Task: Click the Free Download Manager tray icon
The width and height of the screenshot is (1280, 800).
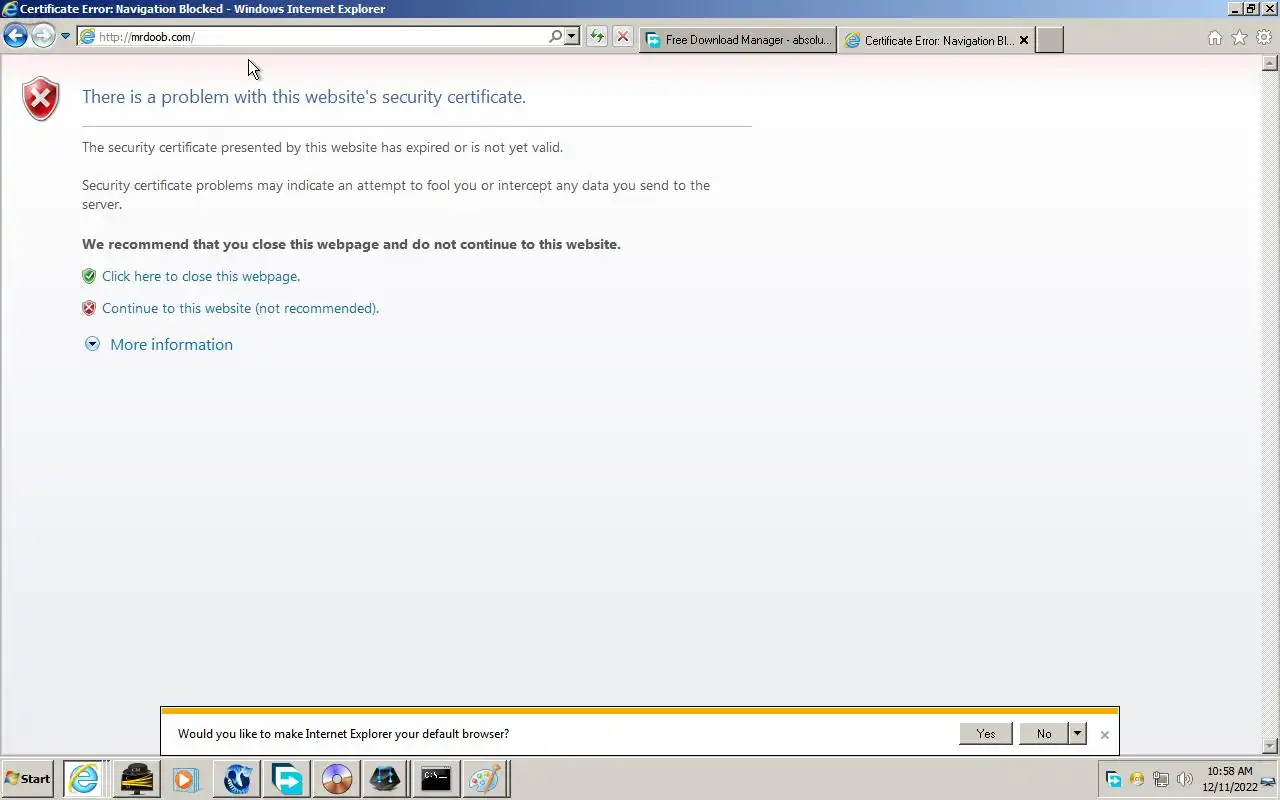Action: [x=1113, y=779]
